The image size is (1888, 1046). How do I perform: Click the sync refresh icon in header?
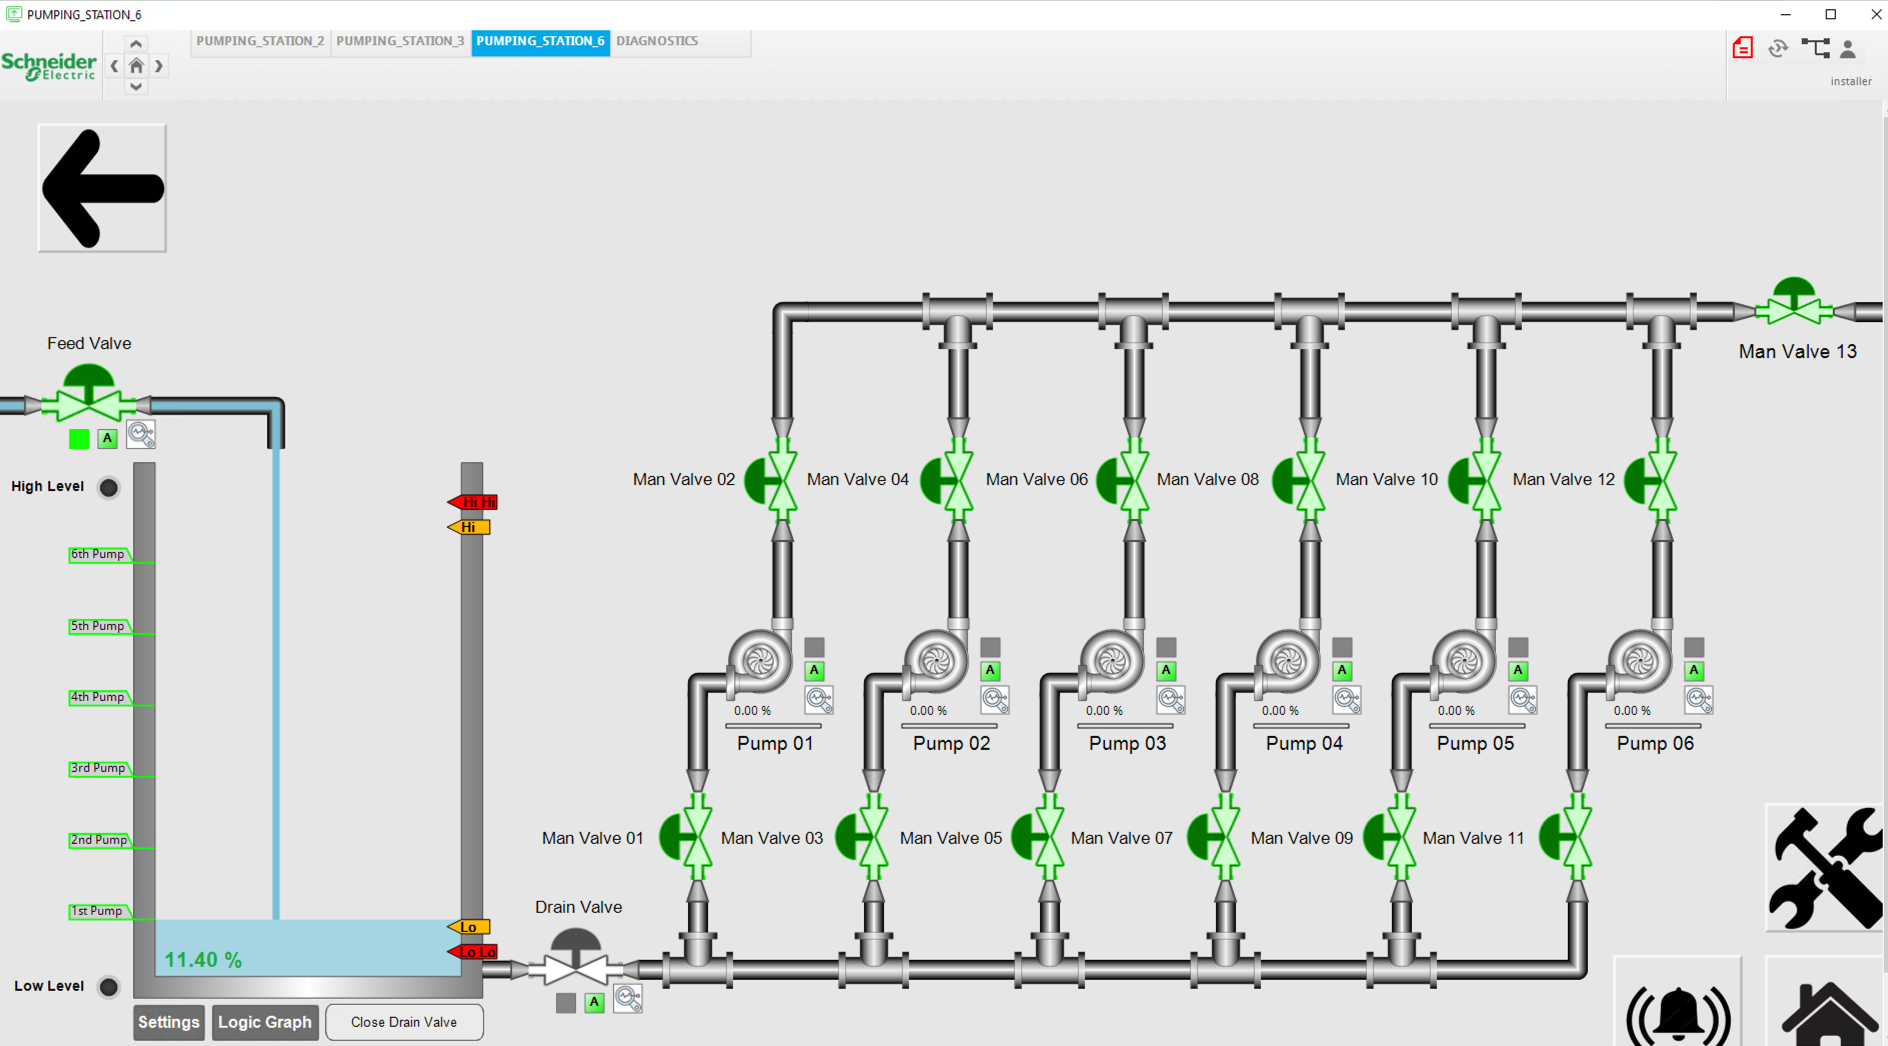[x=1778, y=48]
